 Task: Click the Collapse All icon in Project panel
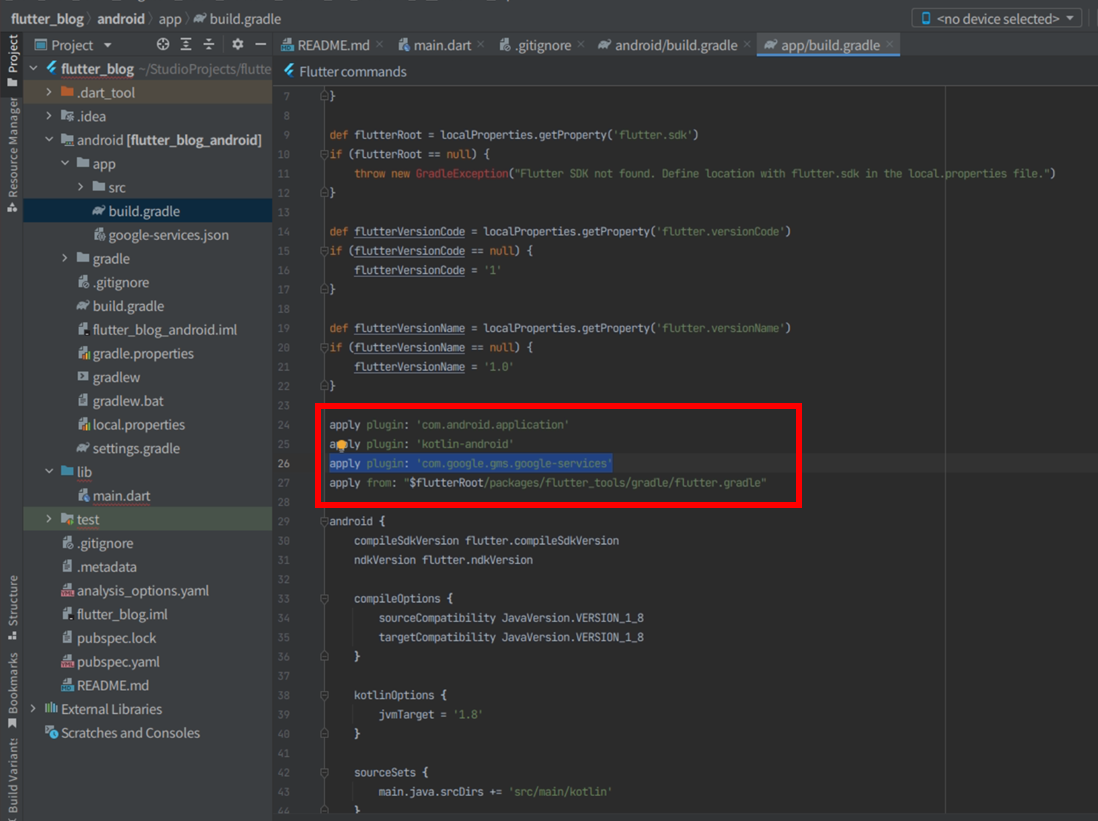(209, 45)
